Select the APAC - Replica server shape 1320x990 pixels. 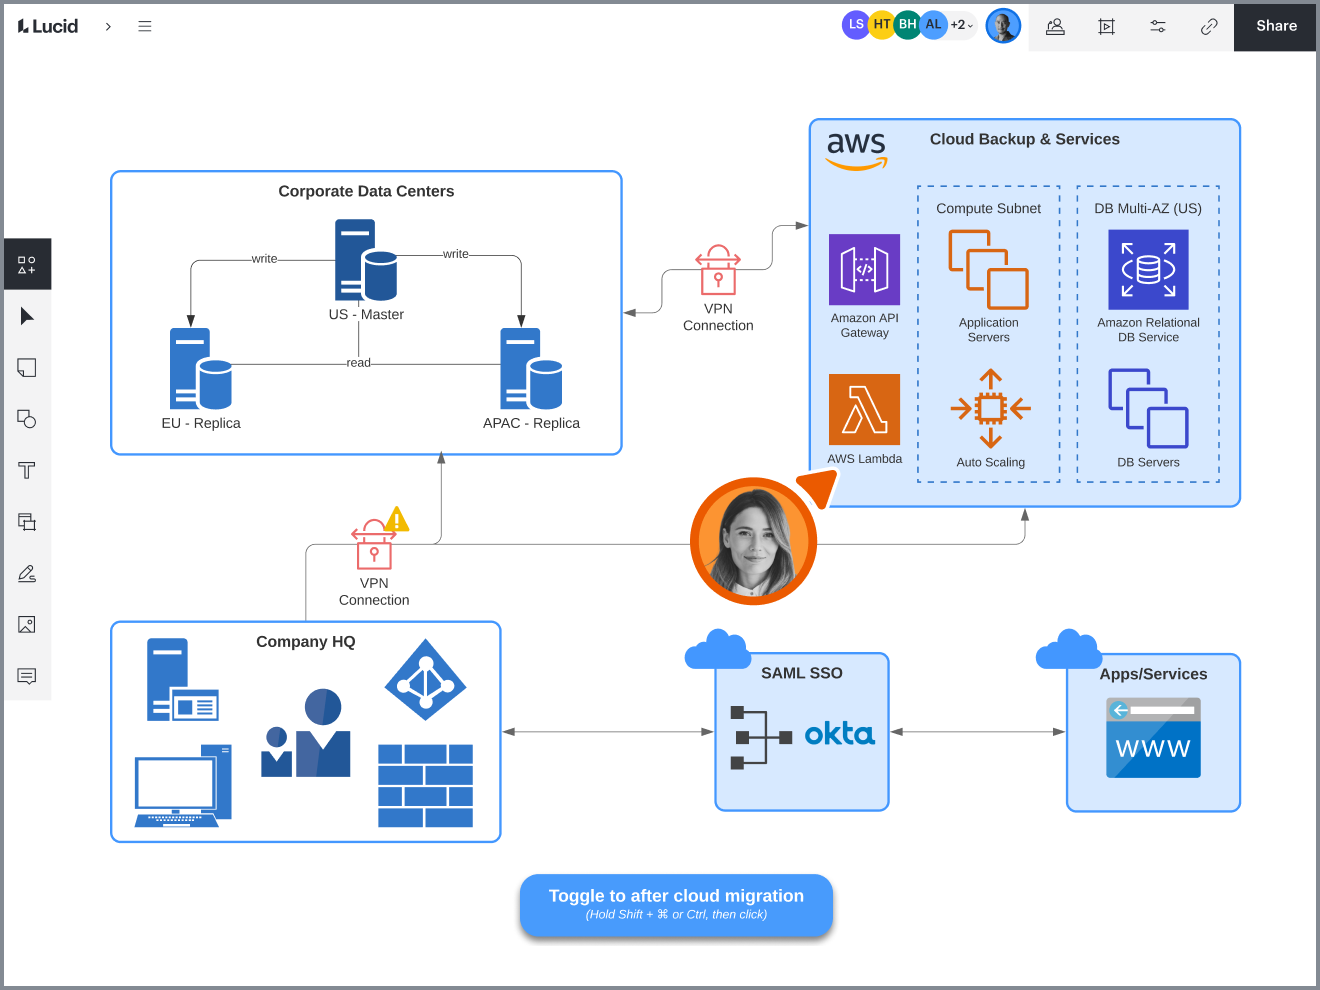(x=531, y=369)
